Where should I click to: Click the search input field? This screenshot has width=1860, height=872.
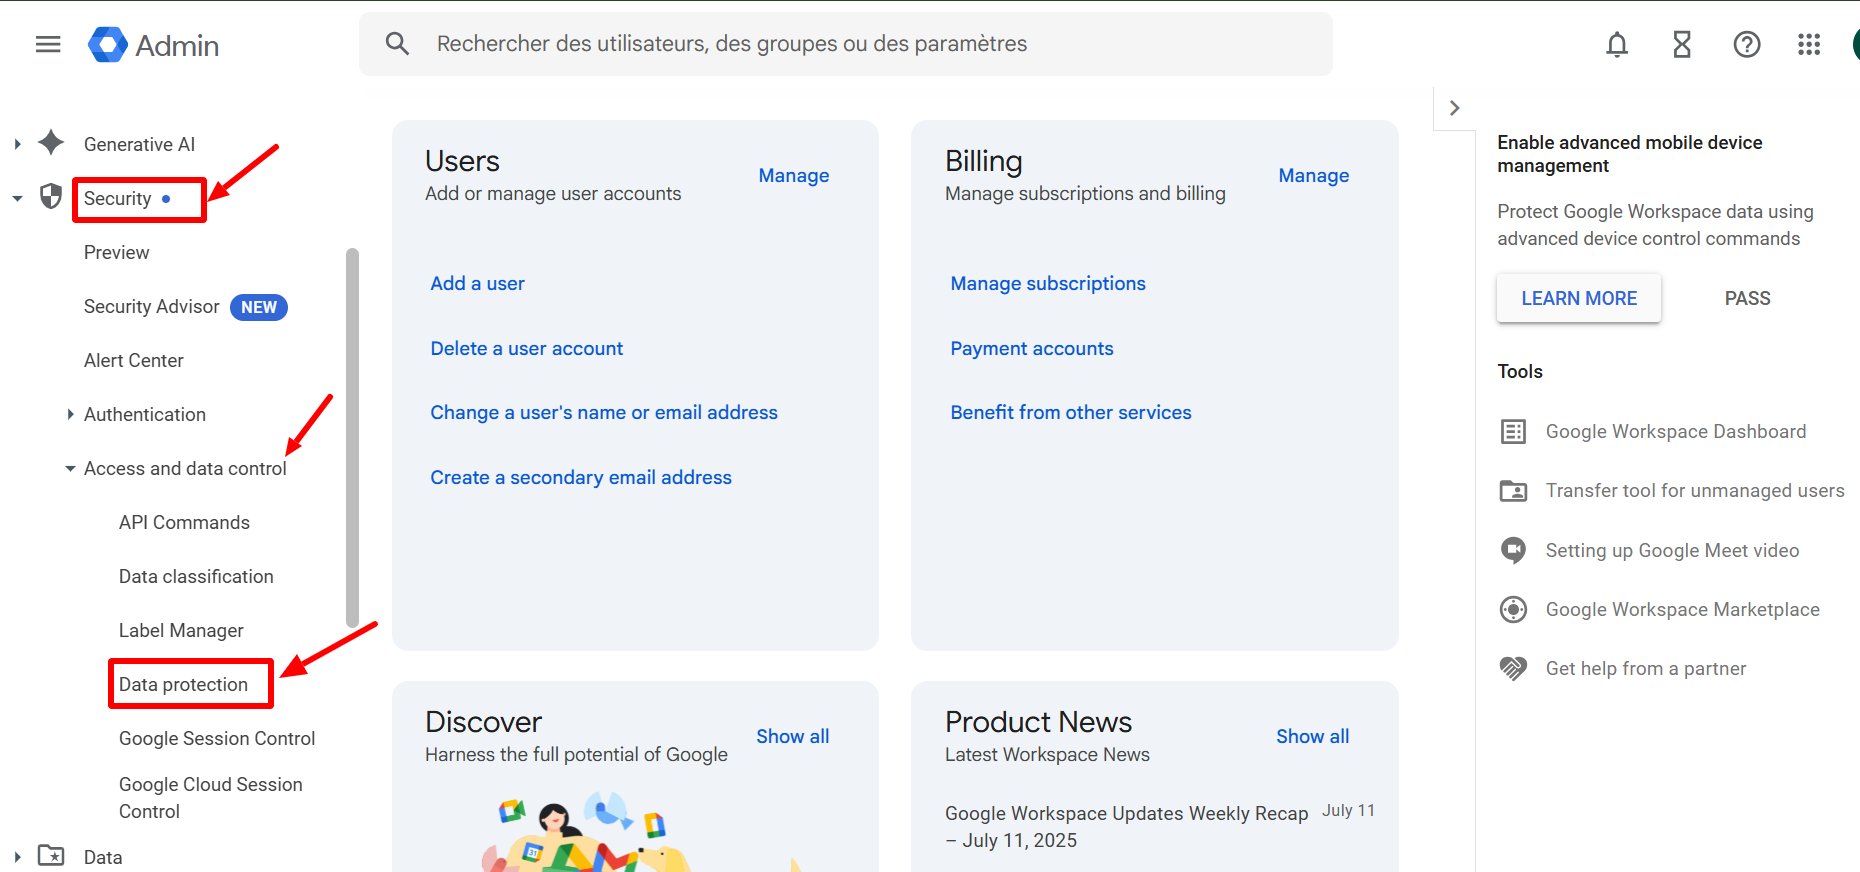[845, 44]
